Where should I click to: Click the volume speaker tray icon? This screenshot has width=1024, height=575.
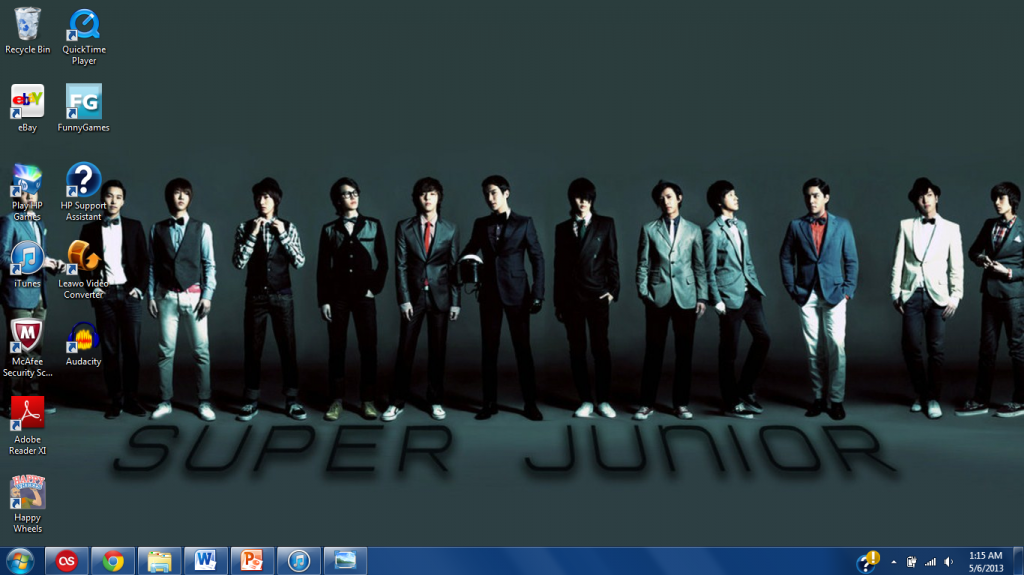tap(949, 562)
